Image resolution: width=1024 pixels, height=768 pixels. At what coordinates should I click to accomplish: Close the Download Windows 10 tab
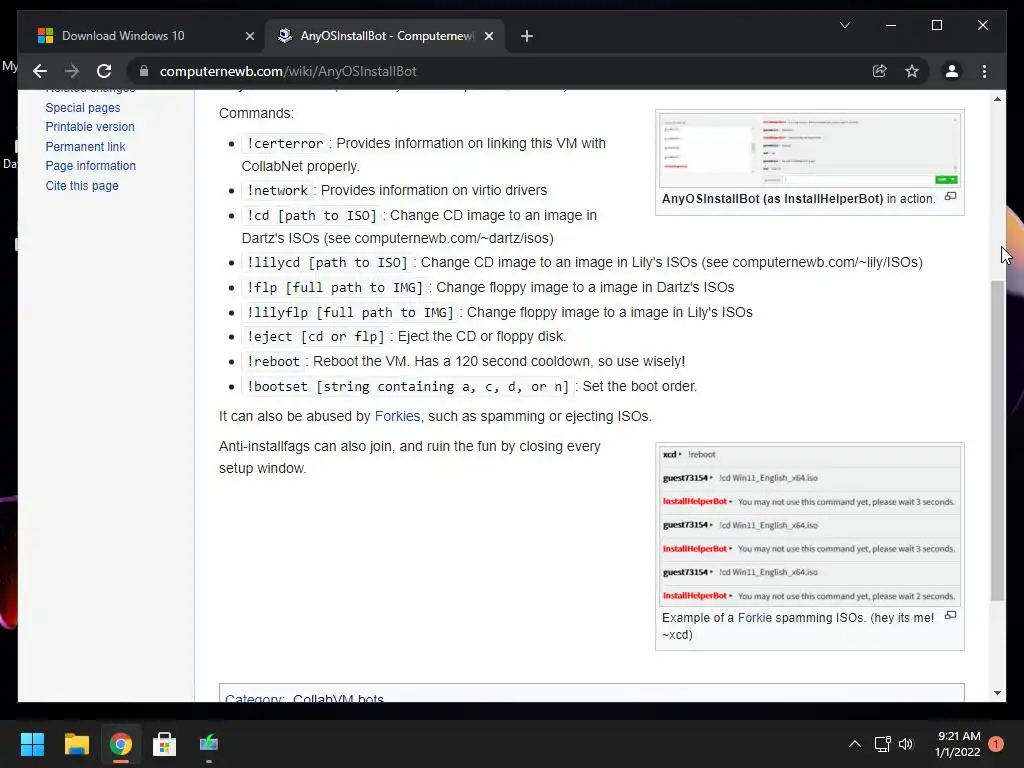249,36
